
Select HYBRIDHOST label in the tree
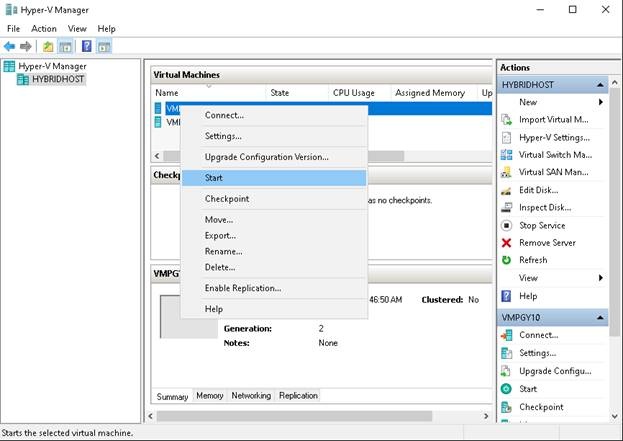coord(58,79)
